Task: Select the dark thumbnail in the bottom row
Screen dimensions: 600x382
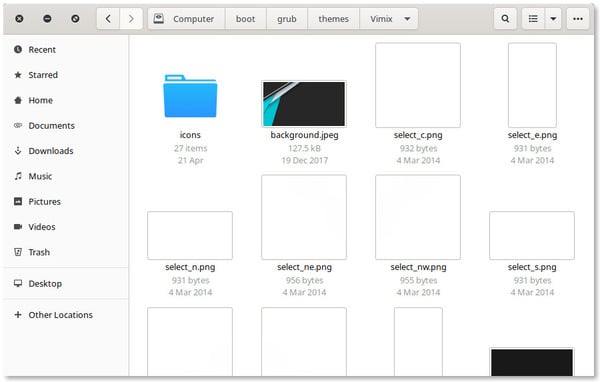Action: click(x=532, y=362)
